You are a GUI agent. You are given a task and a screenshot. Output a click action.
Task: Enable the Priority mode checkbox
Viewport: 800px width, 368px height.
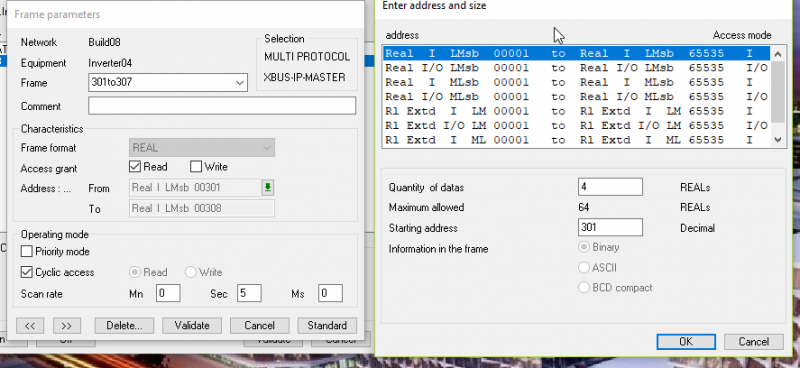[27, 252]
